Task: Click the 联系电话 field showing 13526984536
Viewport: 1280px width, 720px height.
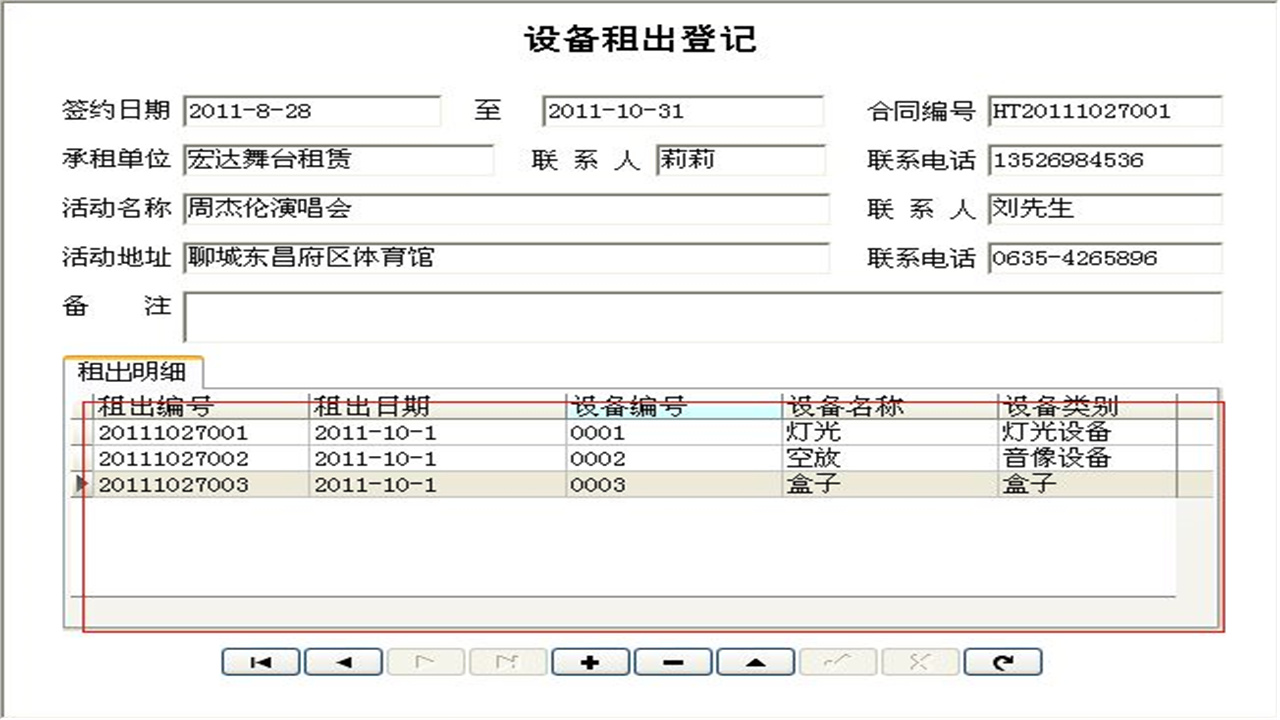Action: tap(1100, 160)
